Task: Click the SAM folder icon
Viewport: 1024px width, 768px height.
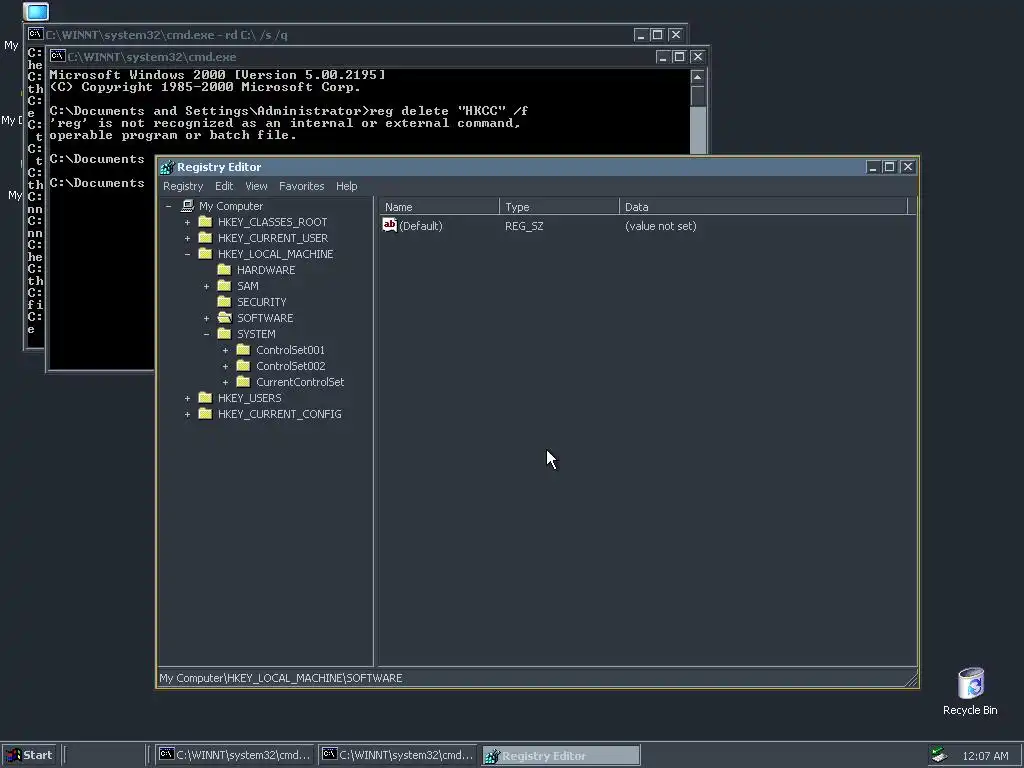Action: click(x=224, y=285)
